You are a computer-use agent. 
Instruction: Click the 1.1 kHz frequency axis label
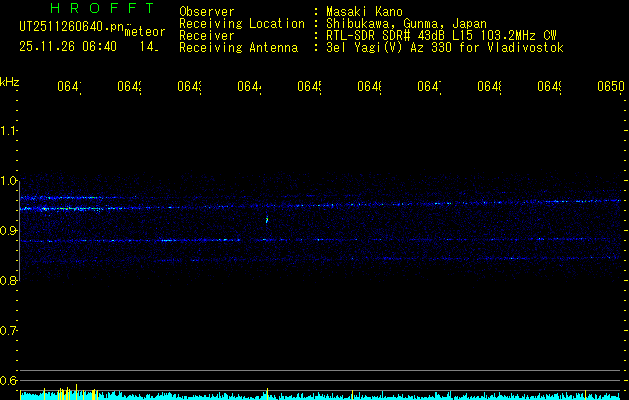click(9, 131)
